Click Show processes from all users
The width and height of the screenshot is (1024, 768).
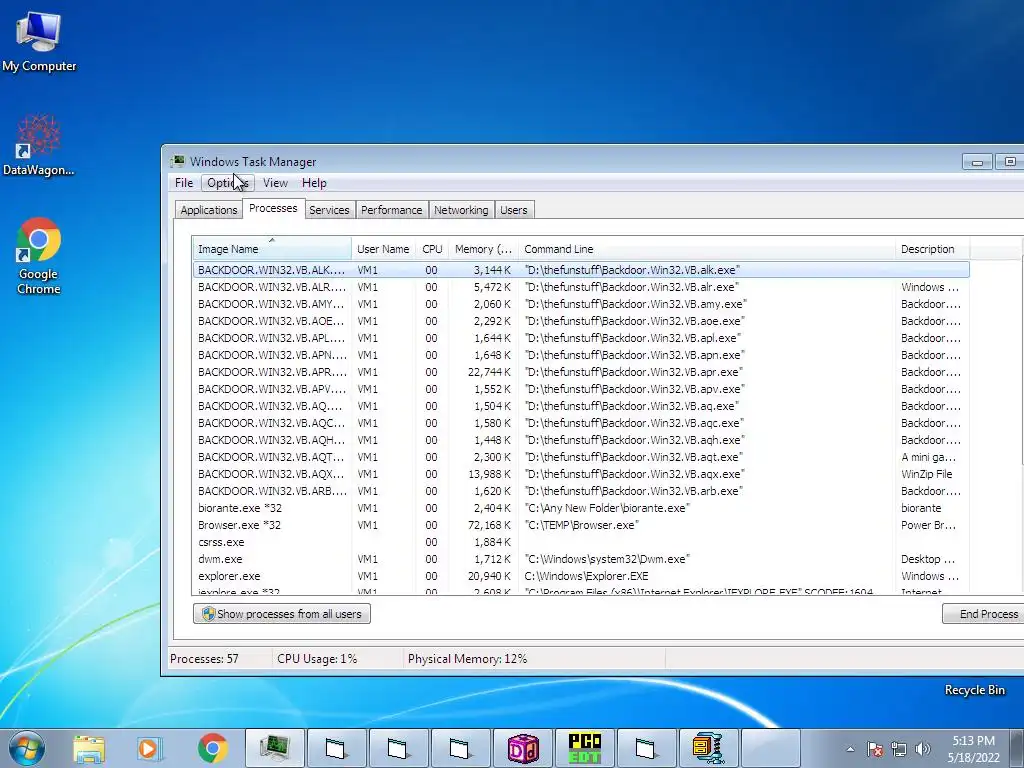tap(281, 613)
